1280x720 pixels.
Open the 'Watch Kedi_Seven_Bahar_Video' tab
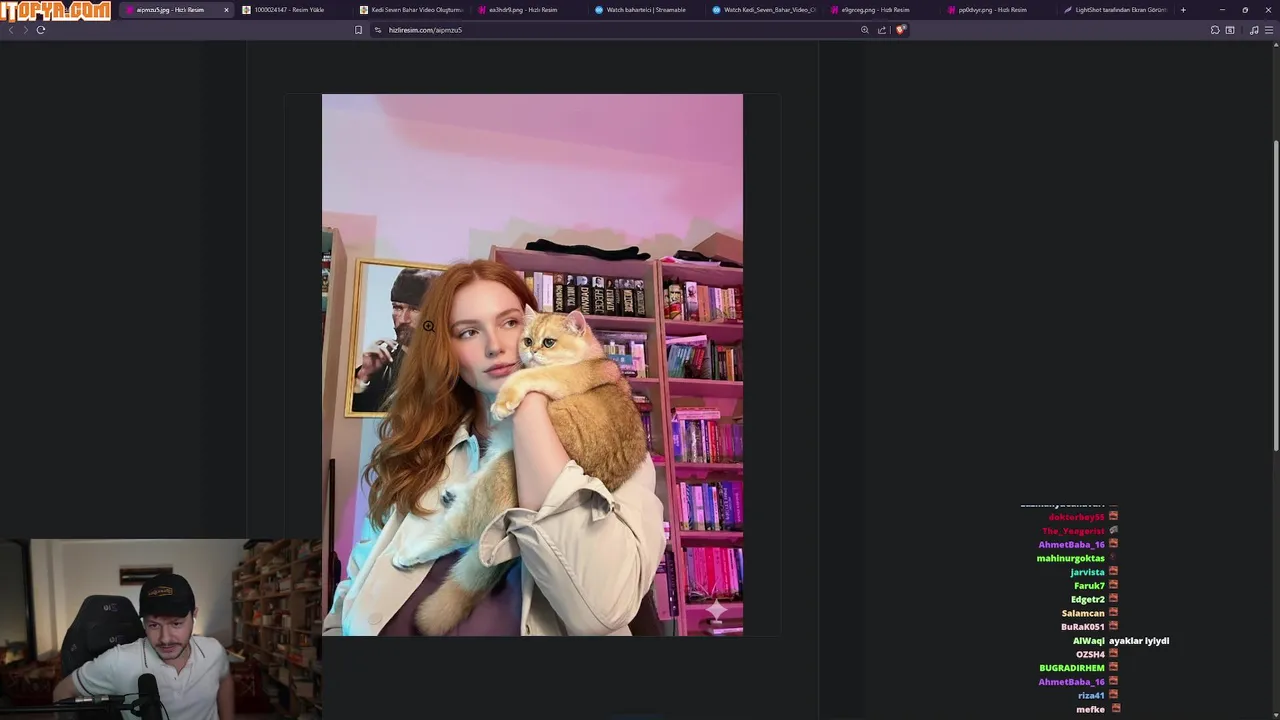pos(765,10)
